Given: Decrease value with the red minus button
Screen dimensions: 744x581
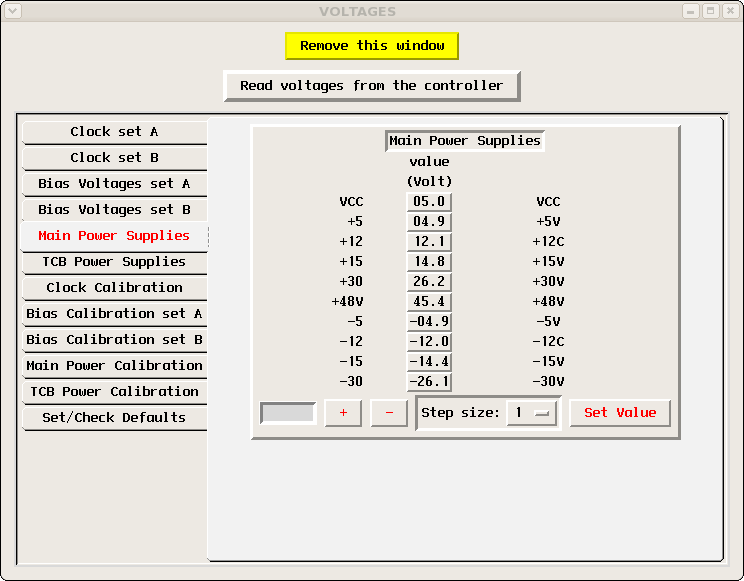Looking at the screenshot, I should click(x=389, y=413).
